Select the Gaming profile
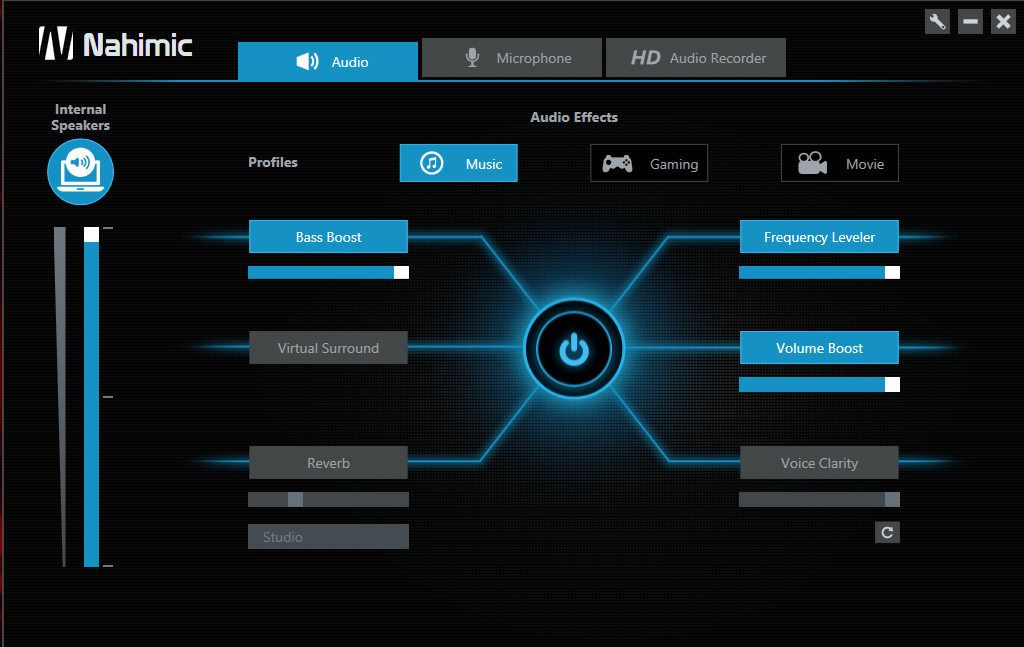The image size is (1024, 647). 649,164
